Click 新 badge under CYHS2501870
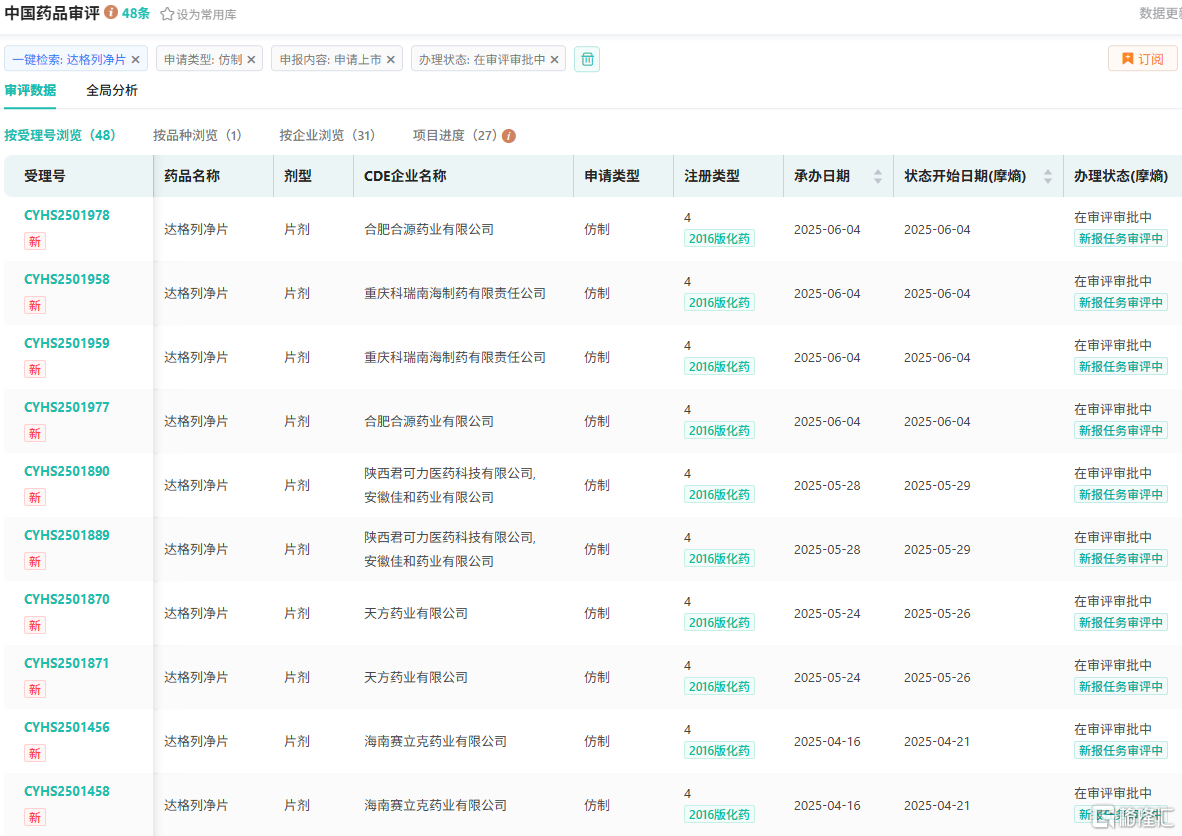 click(35, 626)
